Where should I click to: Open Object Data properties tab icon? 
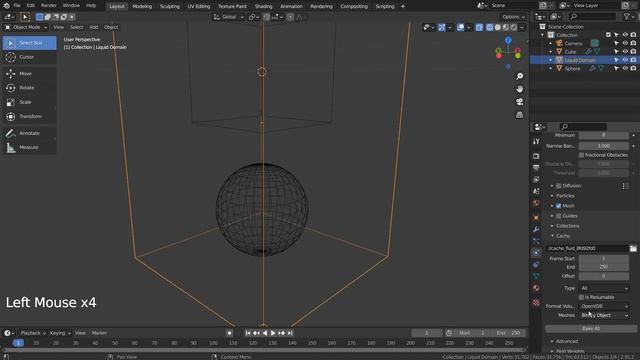pos(536,276)
